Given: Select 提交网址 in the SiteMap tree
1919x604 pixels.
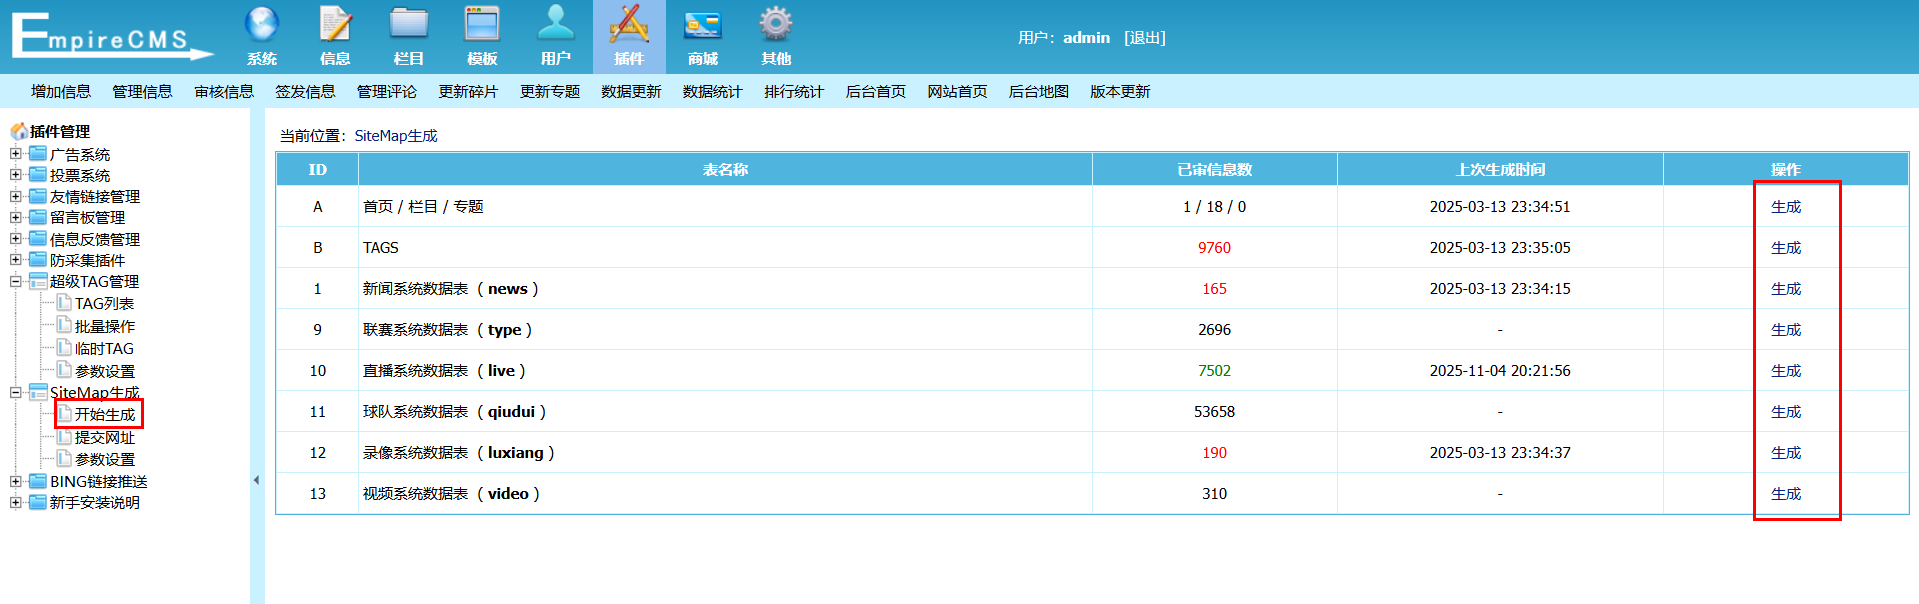Looking at the screenshot, I should click(104, 438).
